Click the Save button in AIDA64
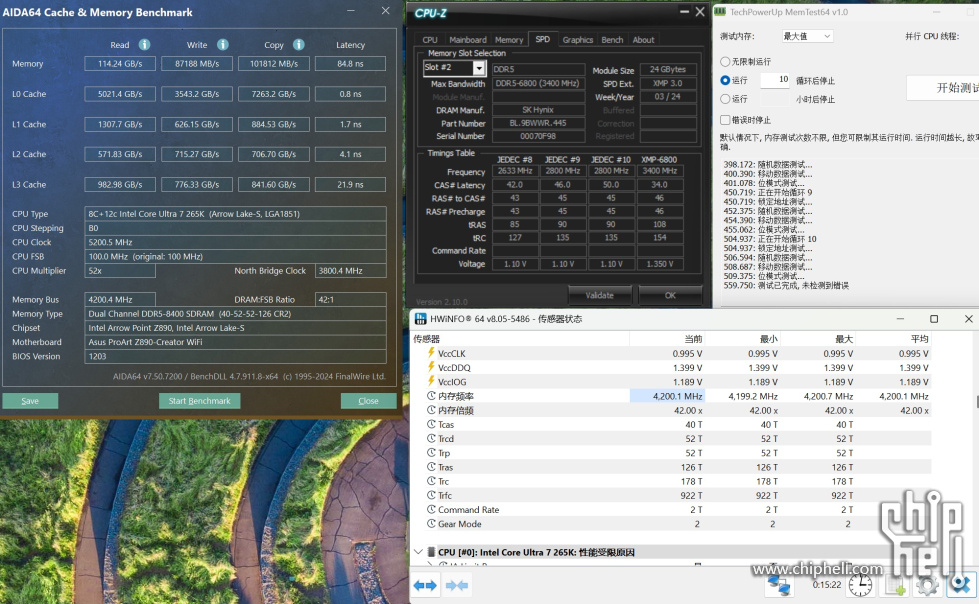The width and height of the screenshot is (979, 604). [30, 401]
